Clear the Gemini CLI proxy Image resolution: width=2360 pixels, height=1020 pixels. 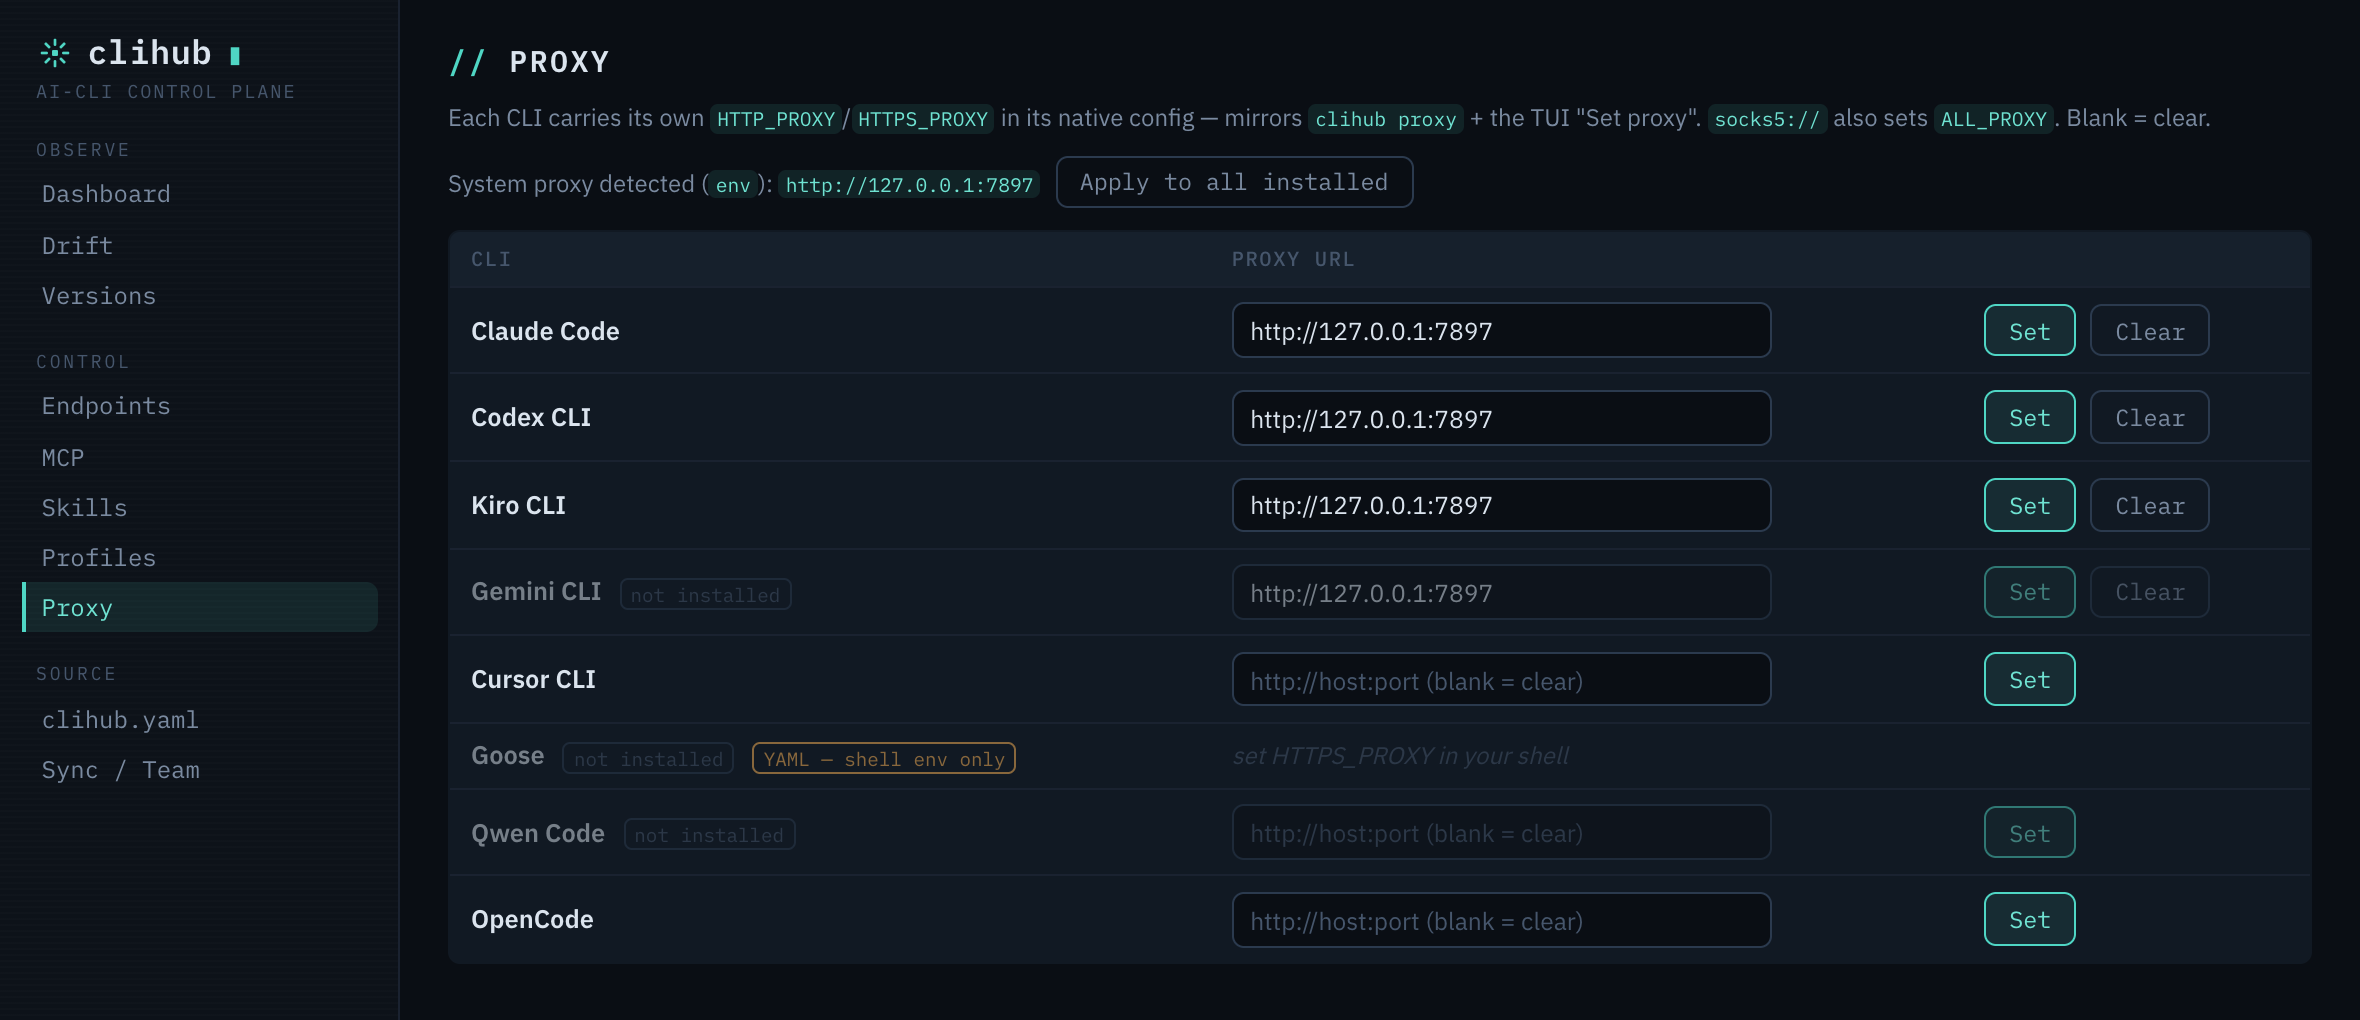coord(2149,592)
